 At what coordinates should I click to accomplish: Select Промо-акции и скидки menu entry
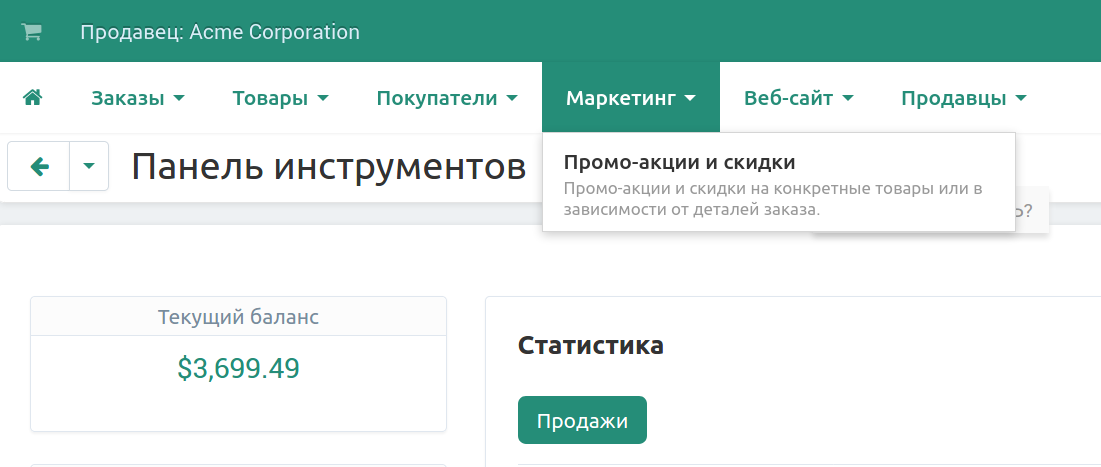point(679,162)
